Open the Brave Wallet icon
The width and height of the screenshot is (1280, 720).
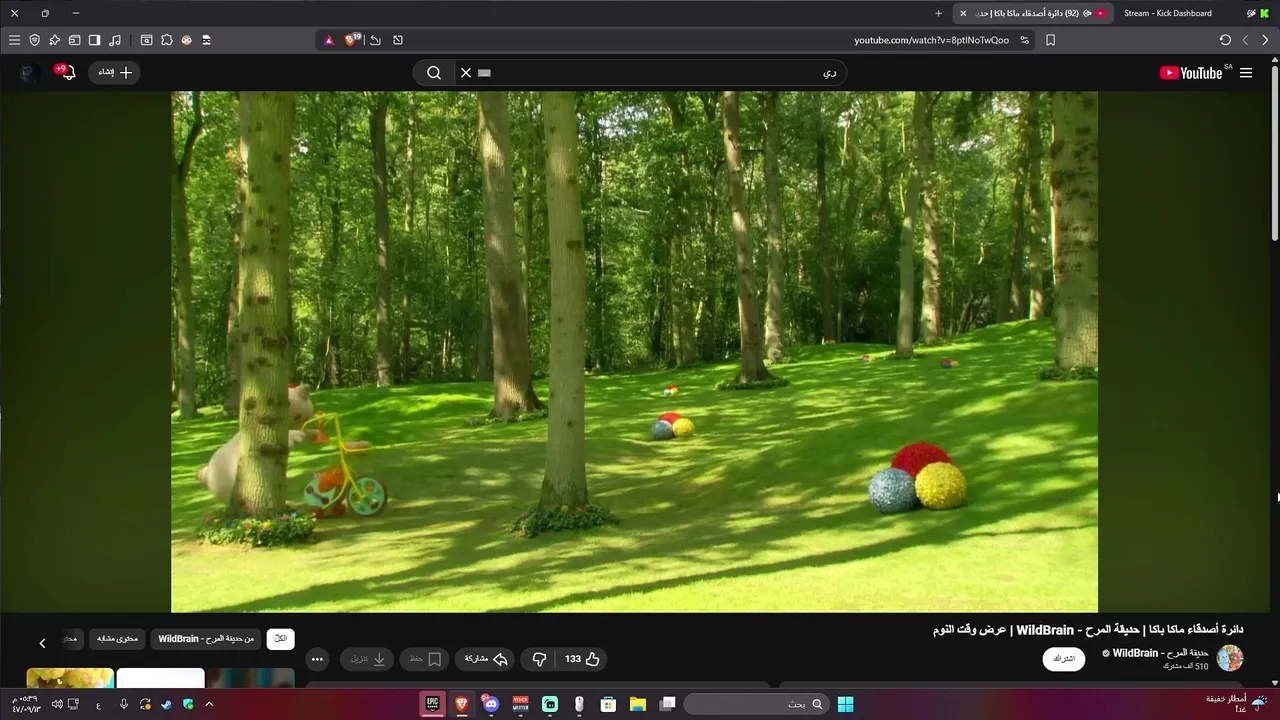pos(74,40)
